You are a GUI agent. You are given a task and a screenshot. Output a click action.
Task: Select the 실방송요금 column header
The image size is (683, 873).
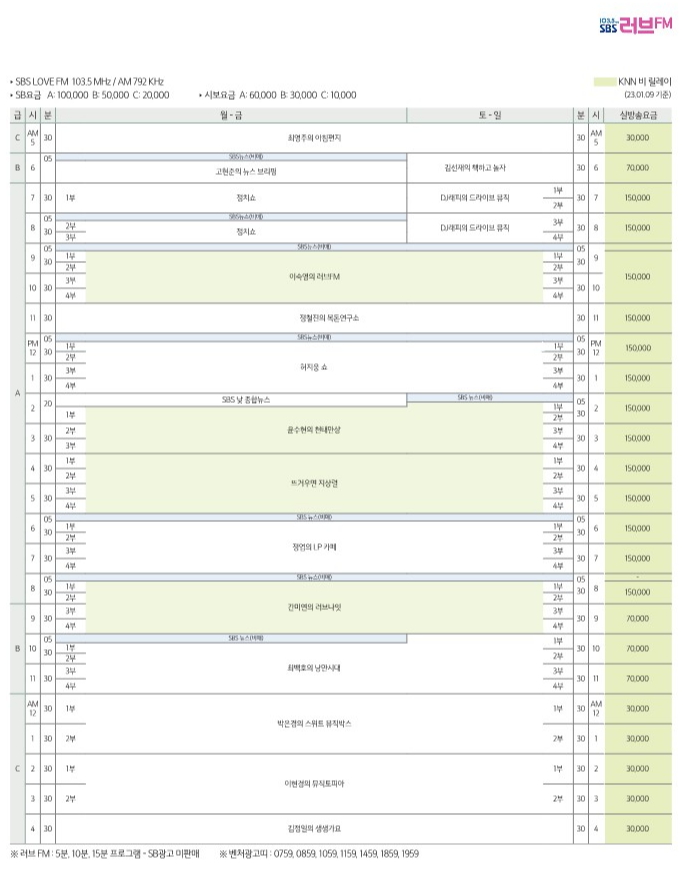coord(638,115)
